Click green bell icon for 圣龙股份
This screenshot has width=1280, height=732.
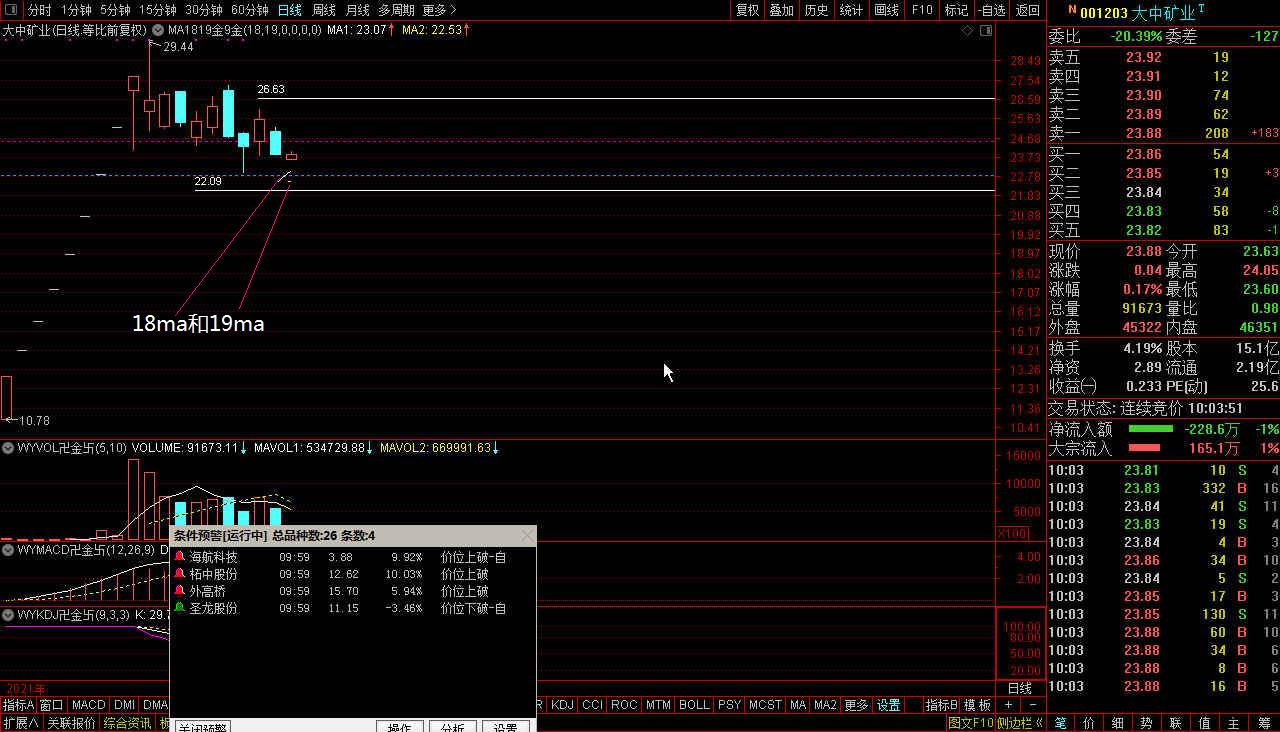tap(180, 608)
